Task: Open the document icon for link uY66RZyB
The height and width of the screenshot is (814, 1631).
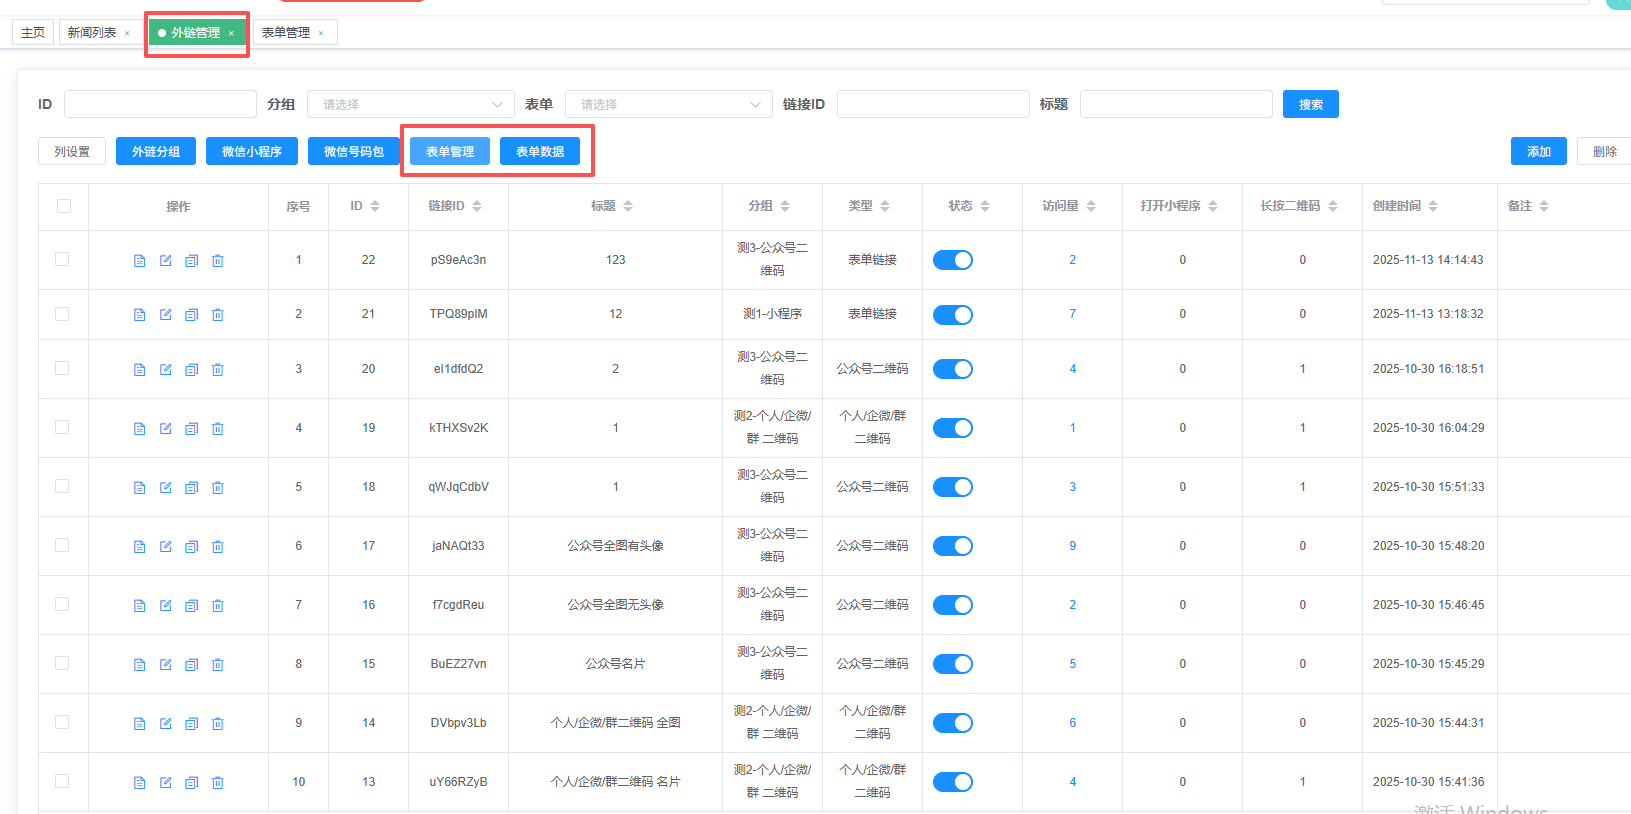Action: point(140,783)
